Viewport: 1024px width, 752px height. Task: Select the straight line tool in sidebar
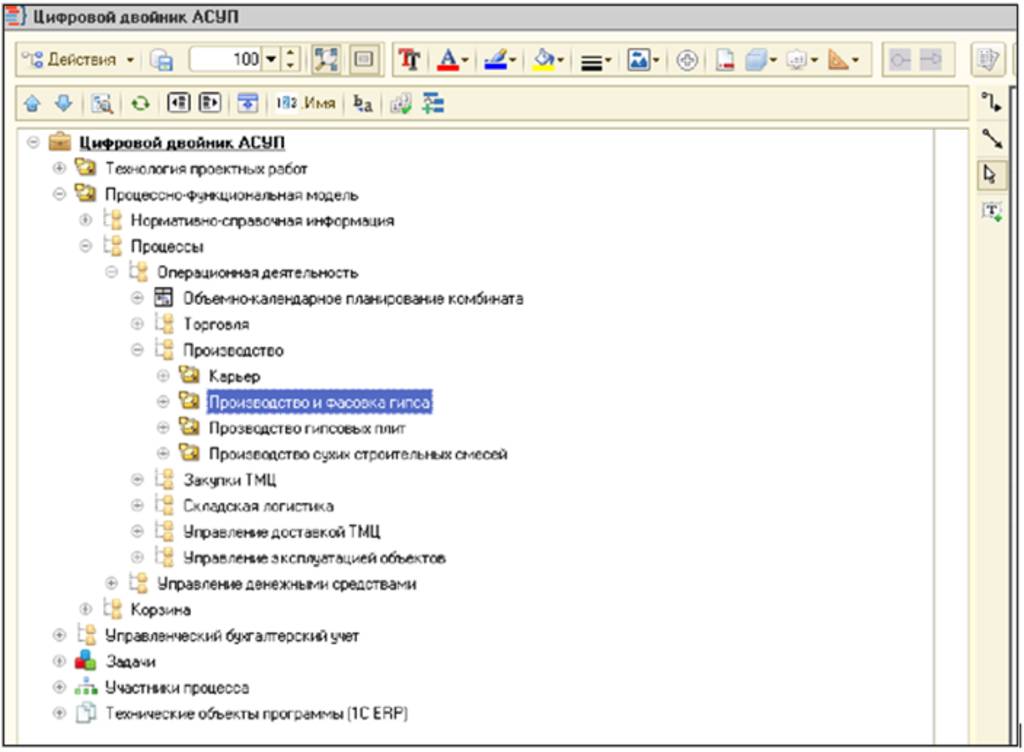[990, 138]
